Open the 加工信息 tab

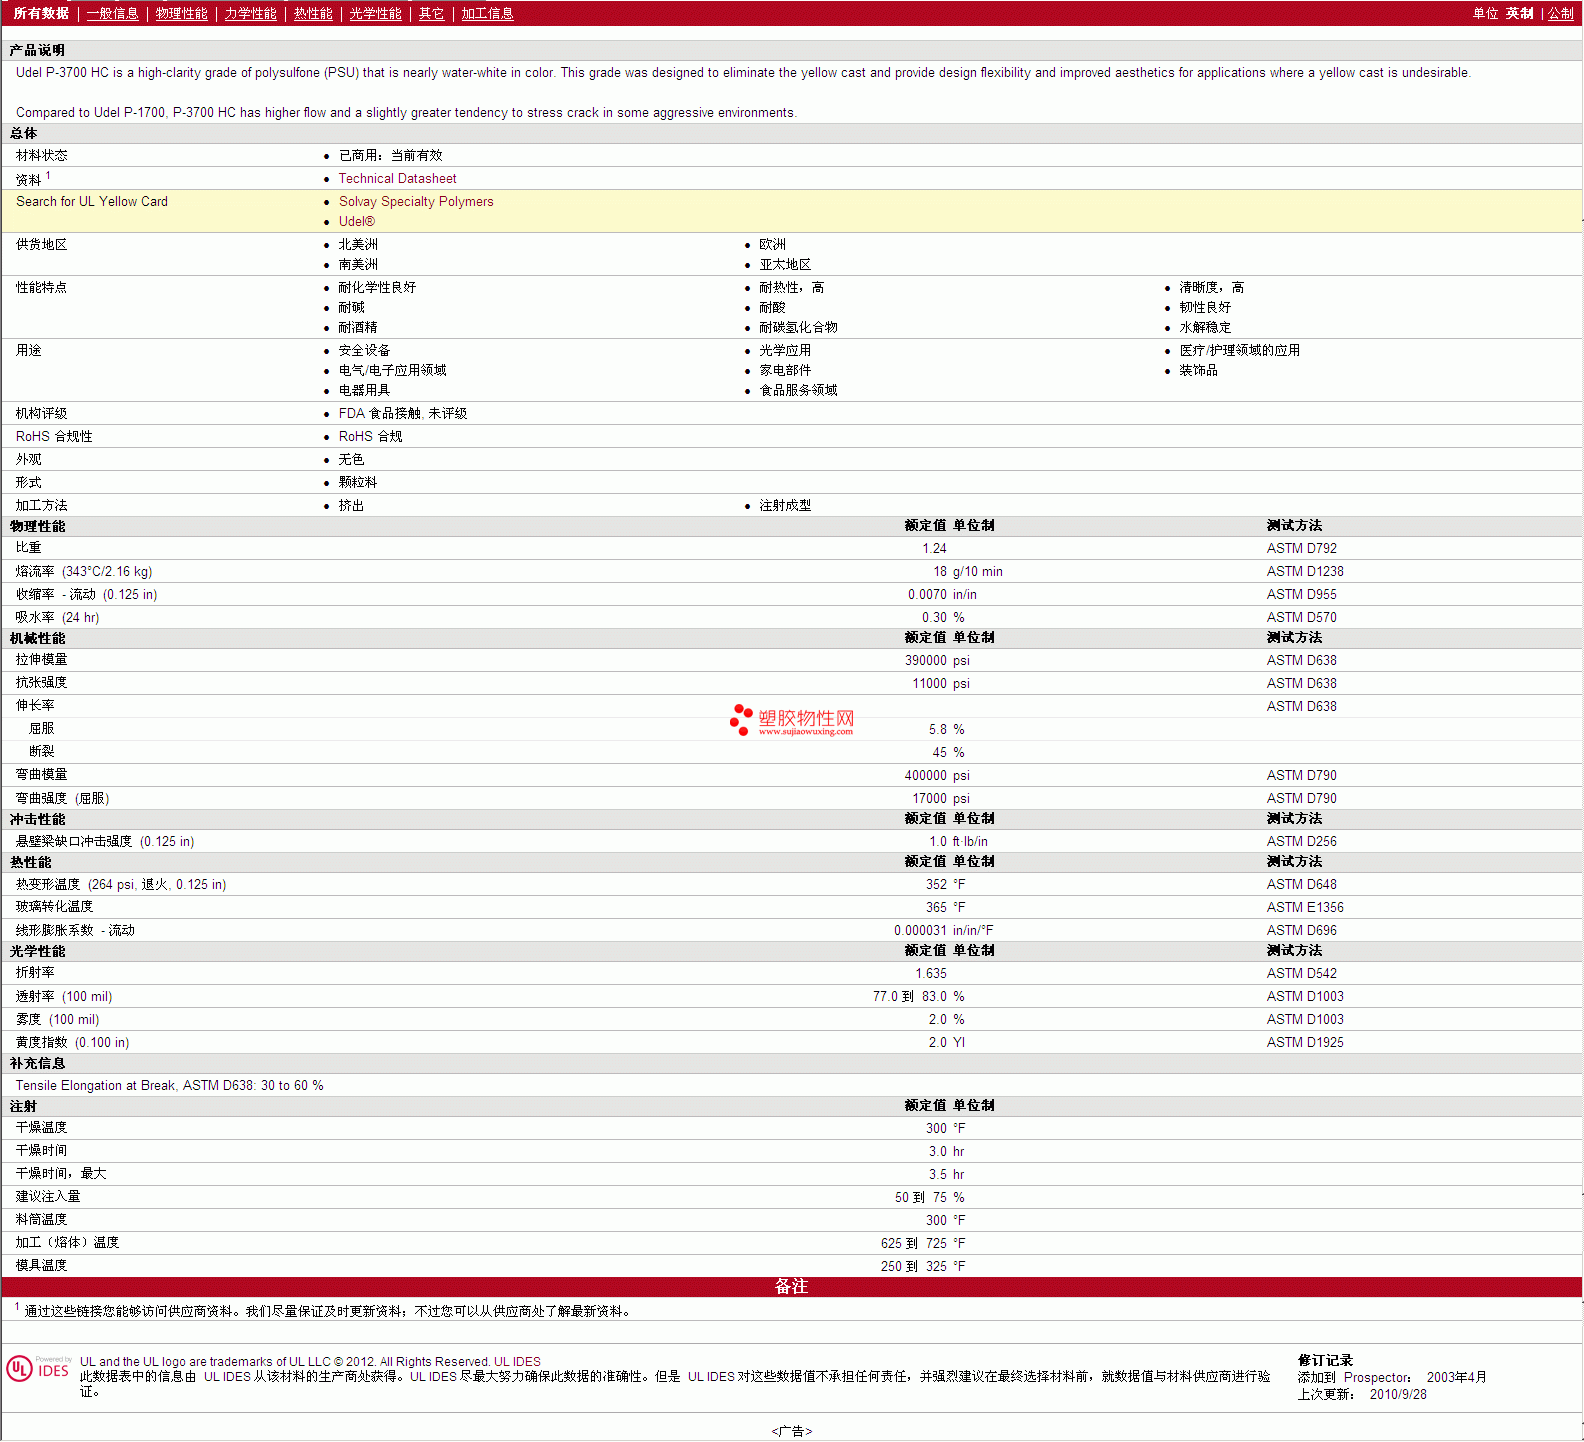pos(487,13)
